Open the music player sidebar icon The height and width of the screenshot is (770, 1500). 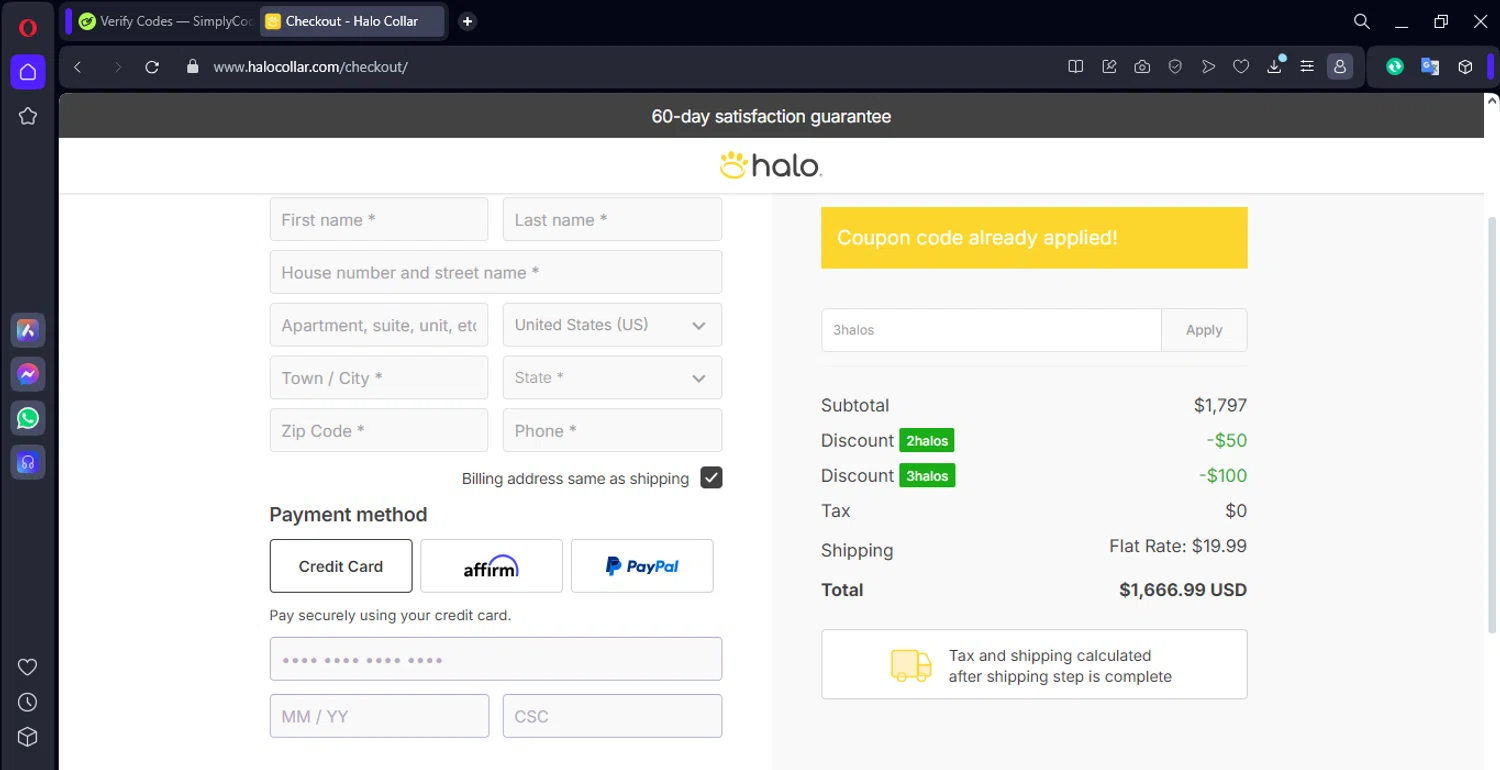point(28,462)
